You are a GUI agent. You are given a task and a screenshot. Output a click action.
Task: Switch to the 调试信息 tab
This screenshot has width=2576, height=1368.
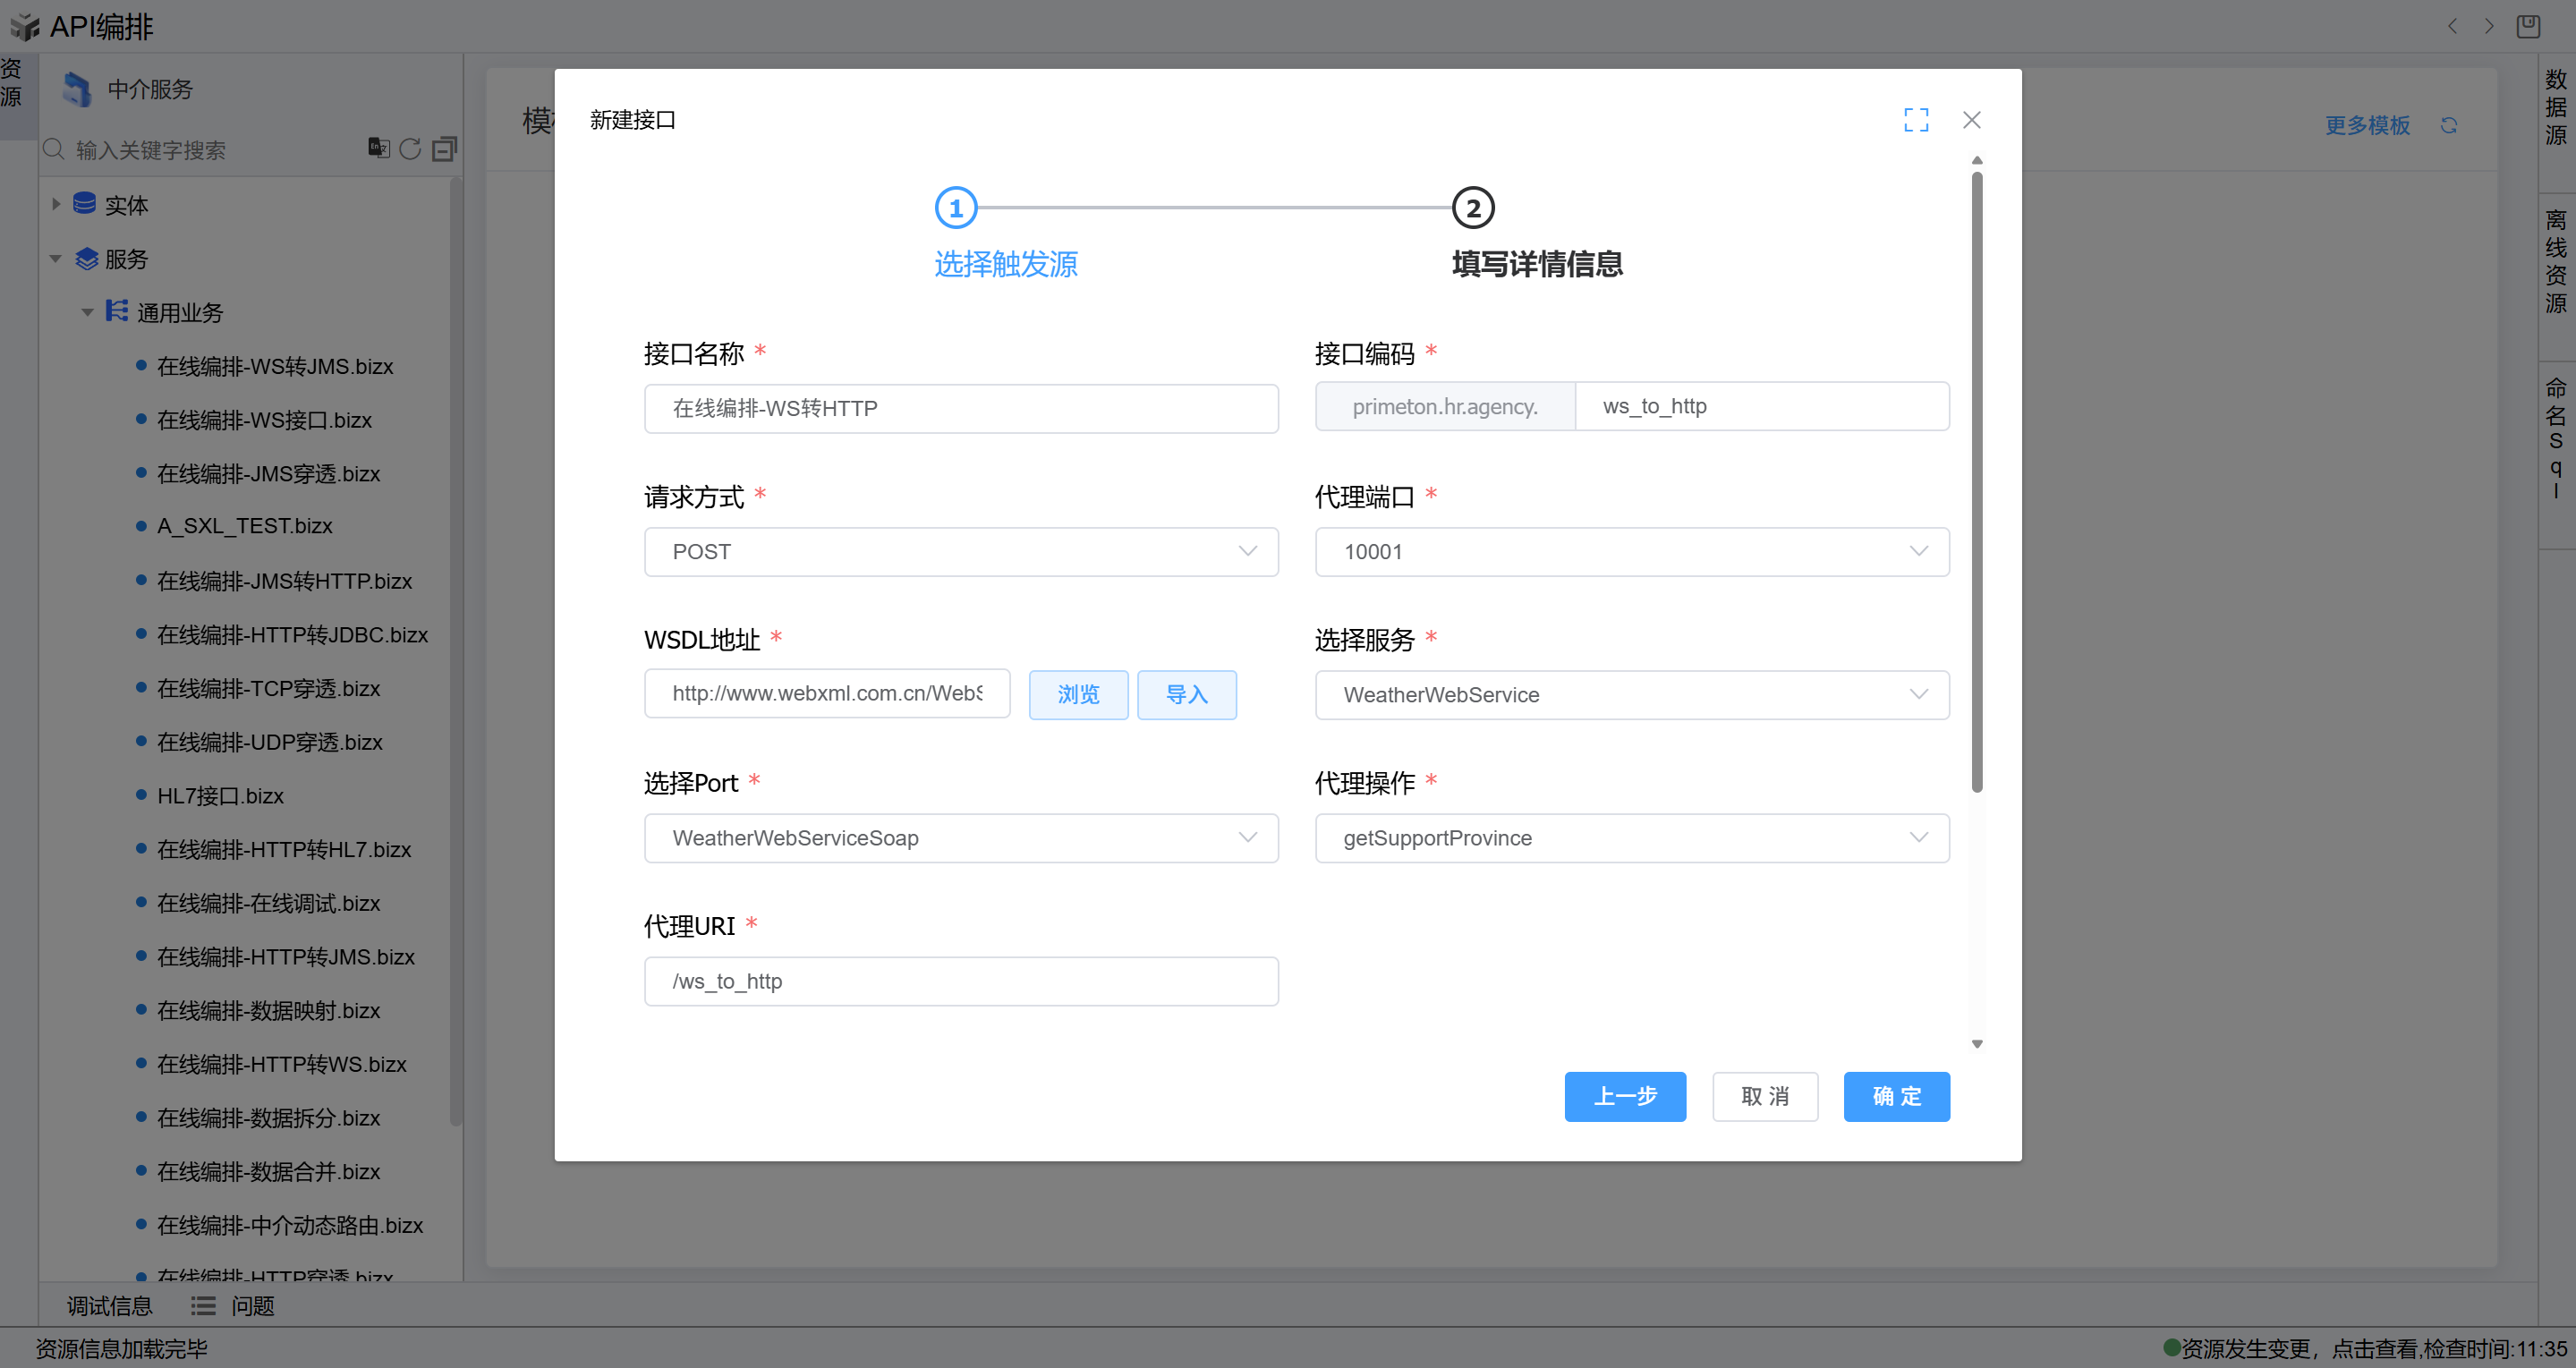pyautogui.click(x=109, y=1306)
